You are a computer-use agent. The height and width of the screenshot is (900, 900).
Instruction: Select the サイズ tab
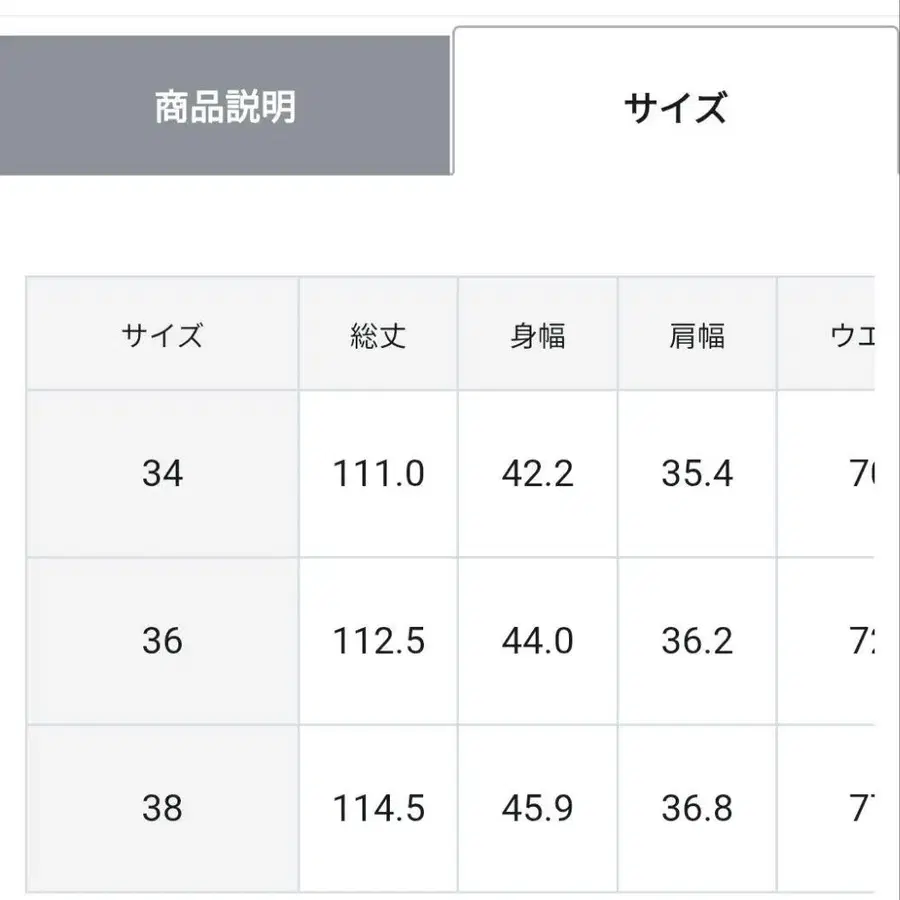click(675, 106)
